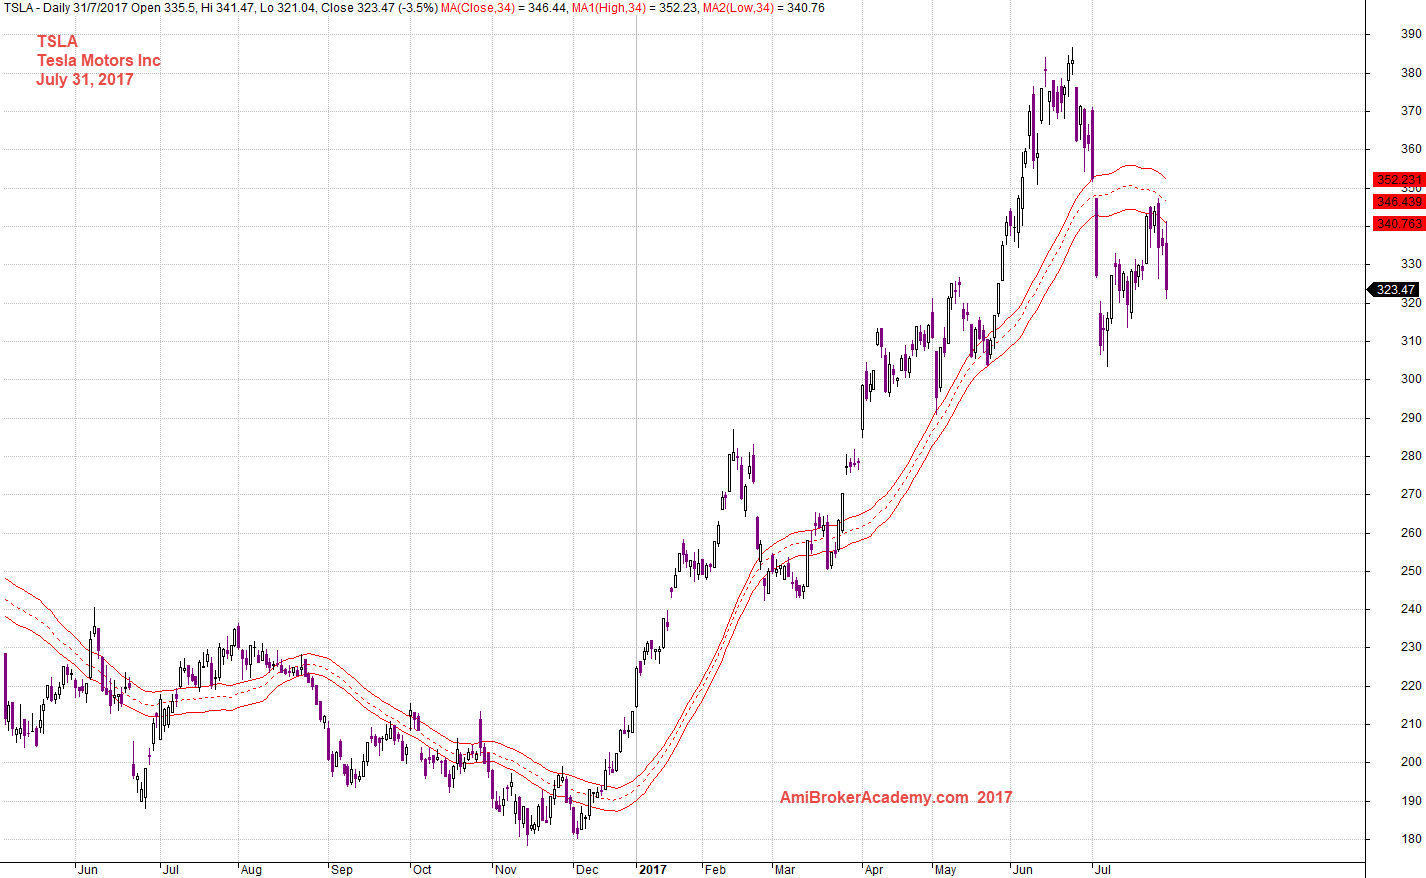Screen dimensions: 1426x878
Task: Click the 220 value on price axis
Action: click(x=1411, y=686)
